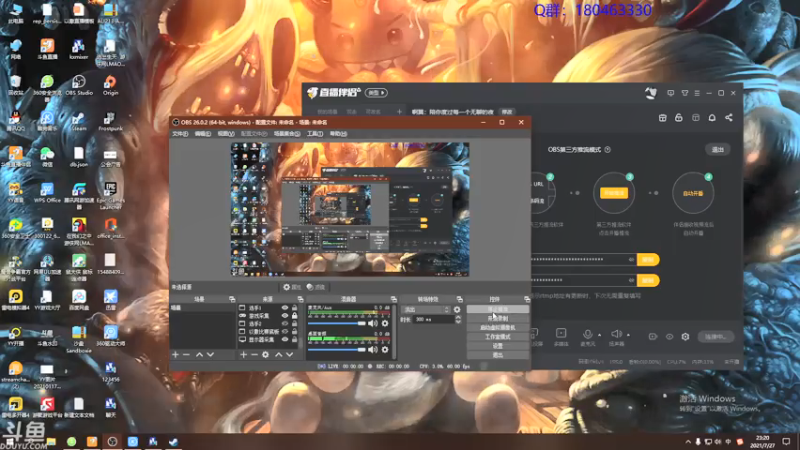
Task: Open the 文件(F) menu in OBS
Action: [x=180, y=134]
